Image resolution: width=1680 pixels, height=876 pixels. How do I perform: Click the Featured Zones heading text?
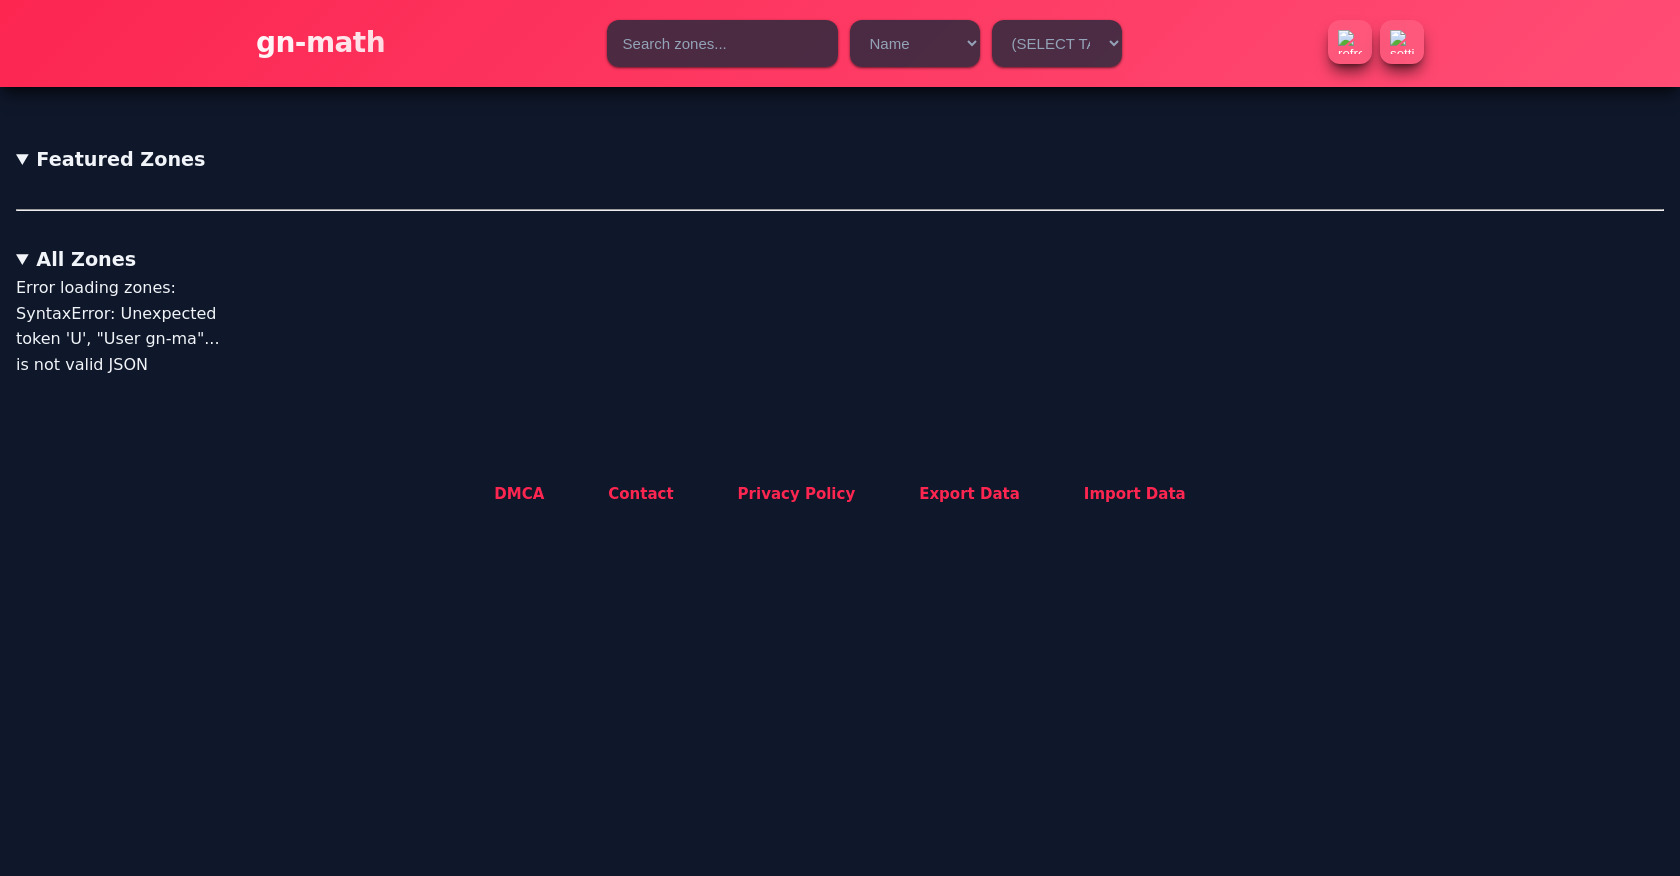120,160
